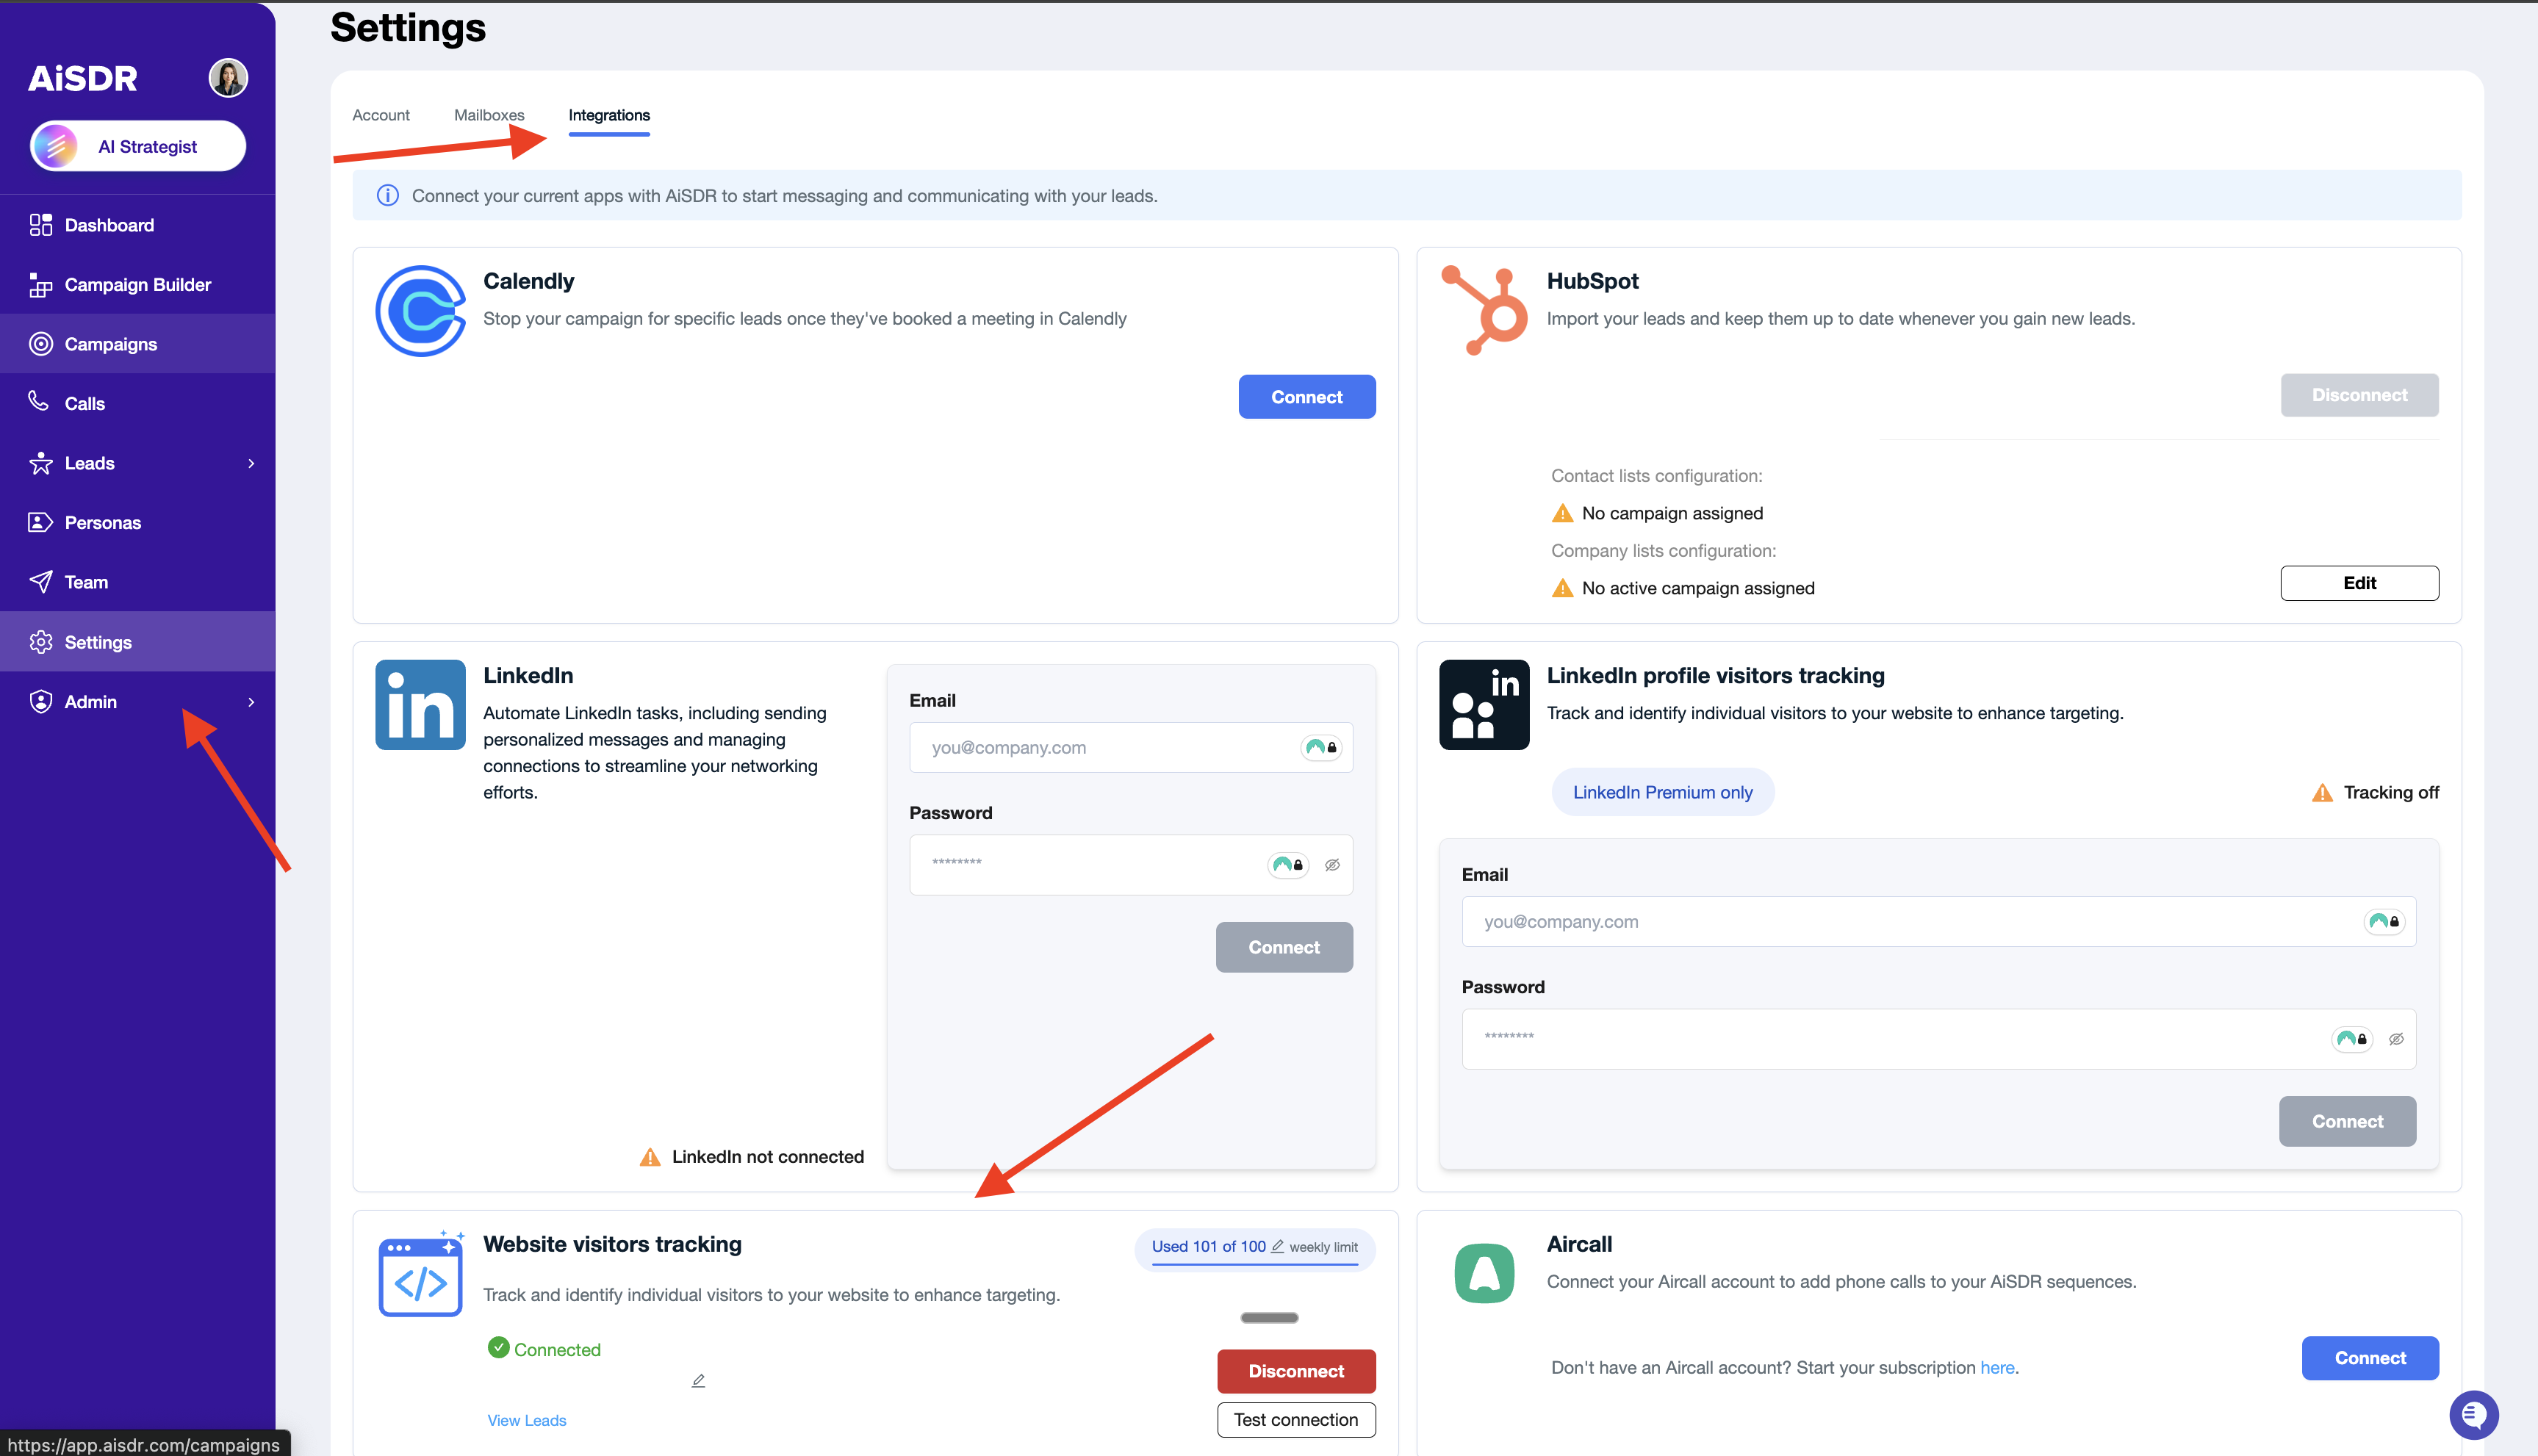This screenshot has height=1456, width=2538.
Task: Click password manager icon in LinkedIn Password field
Action: 1288,865
